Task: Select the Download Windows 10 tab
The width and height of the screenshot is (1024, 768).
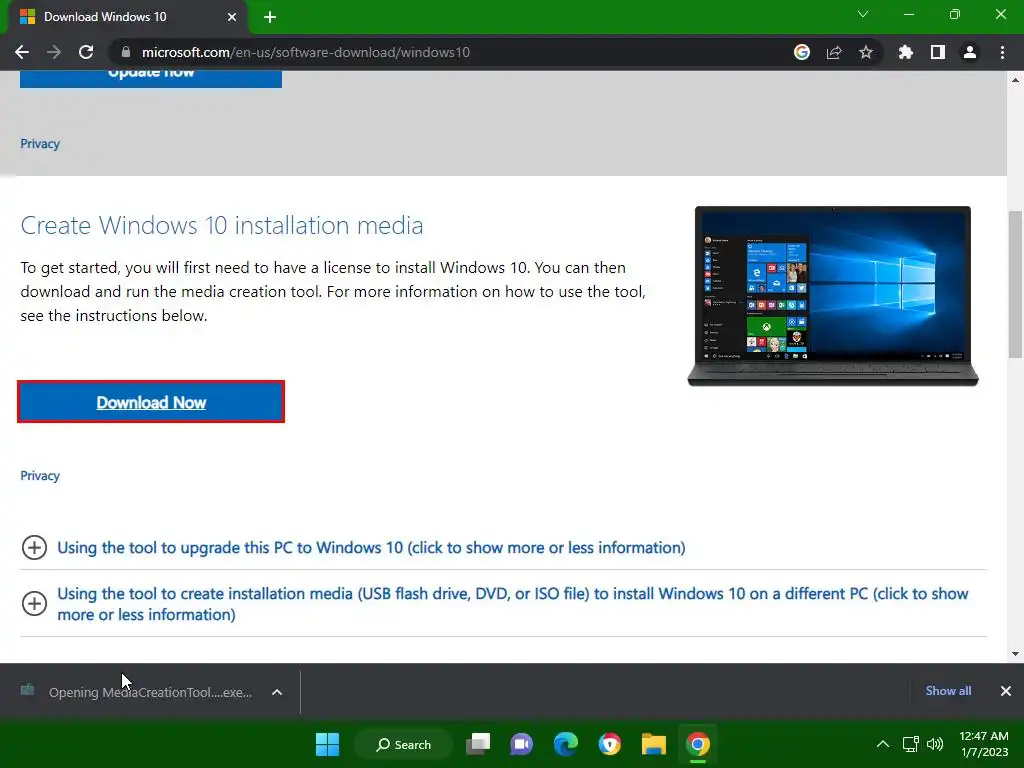Action: (x=127, y=17)
